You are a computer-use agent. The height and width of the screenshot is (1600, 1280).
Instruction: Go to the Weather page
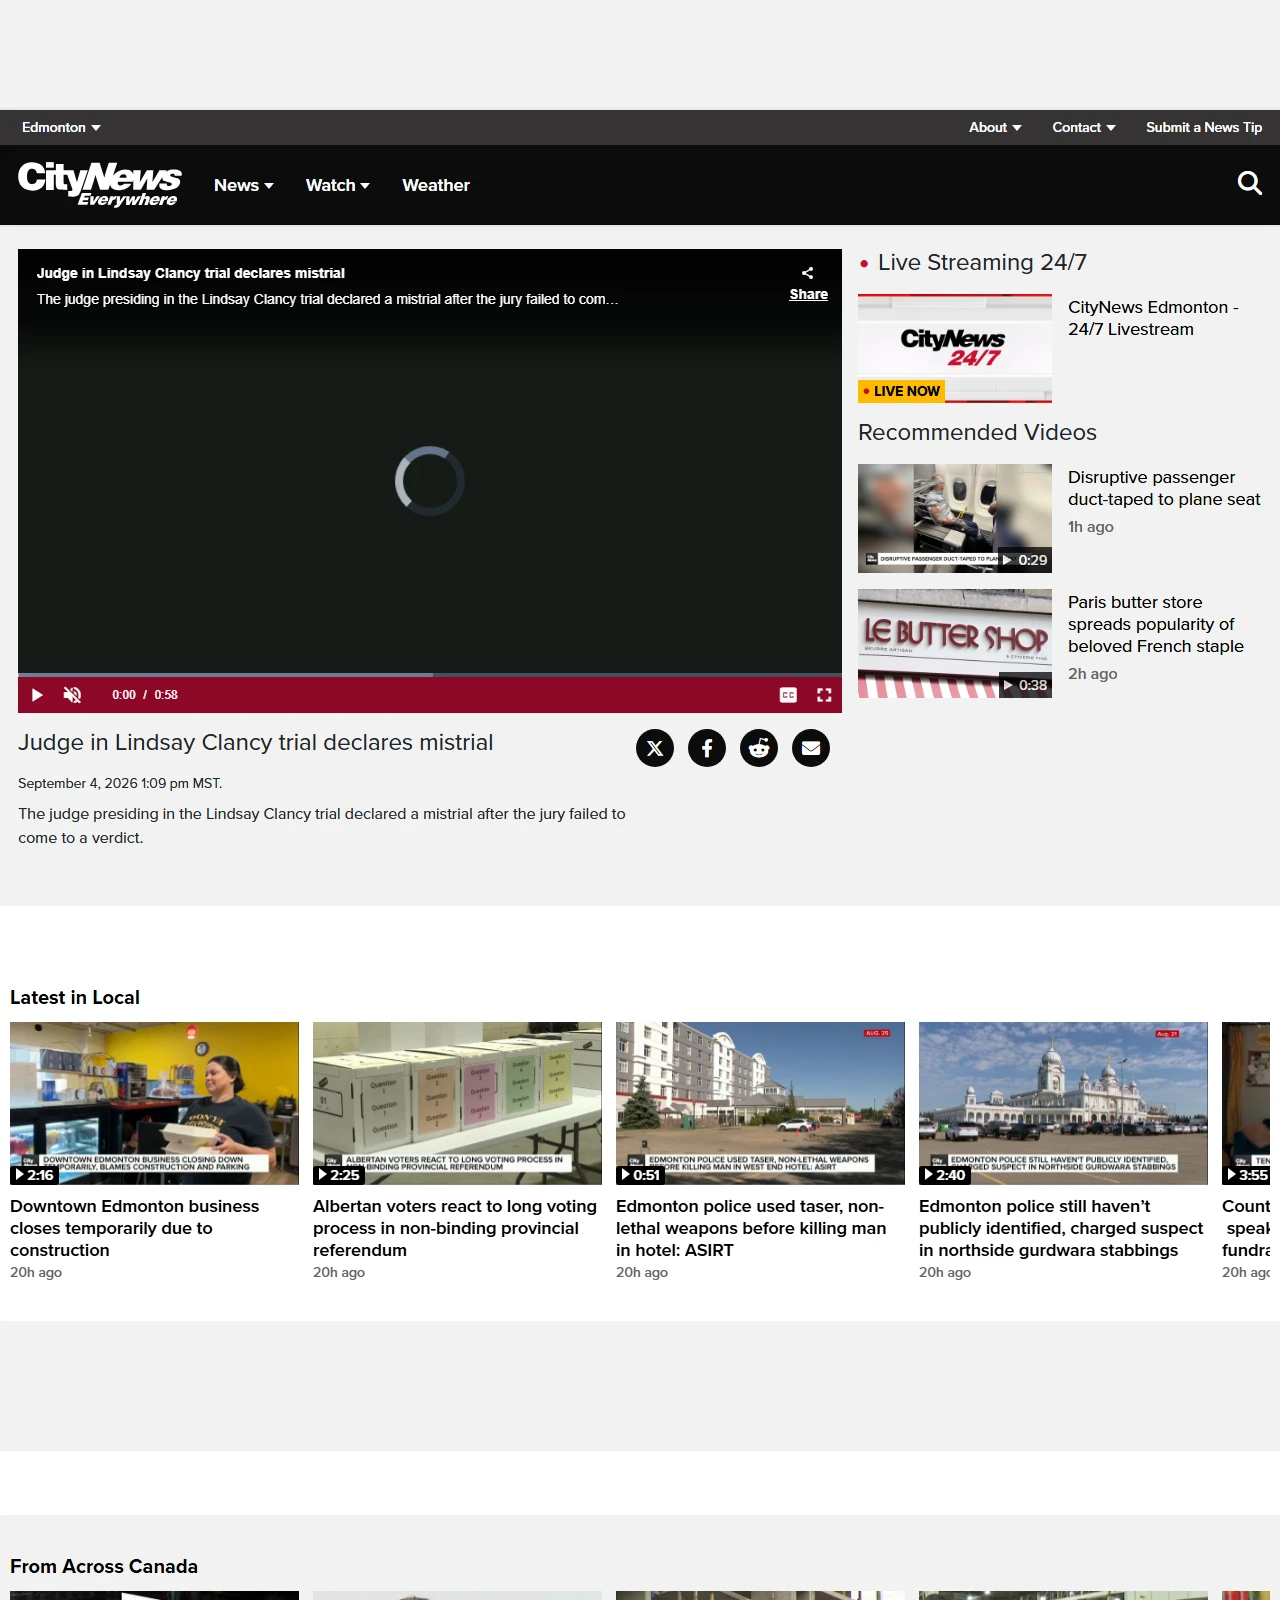pos(436,185)
